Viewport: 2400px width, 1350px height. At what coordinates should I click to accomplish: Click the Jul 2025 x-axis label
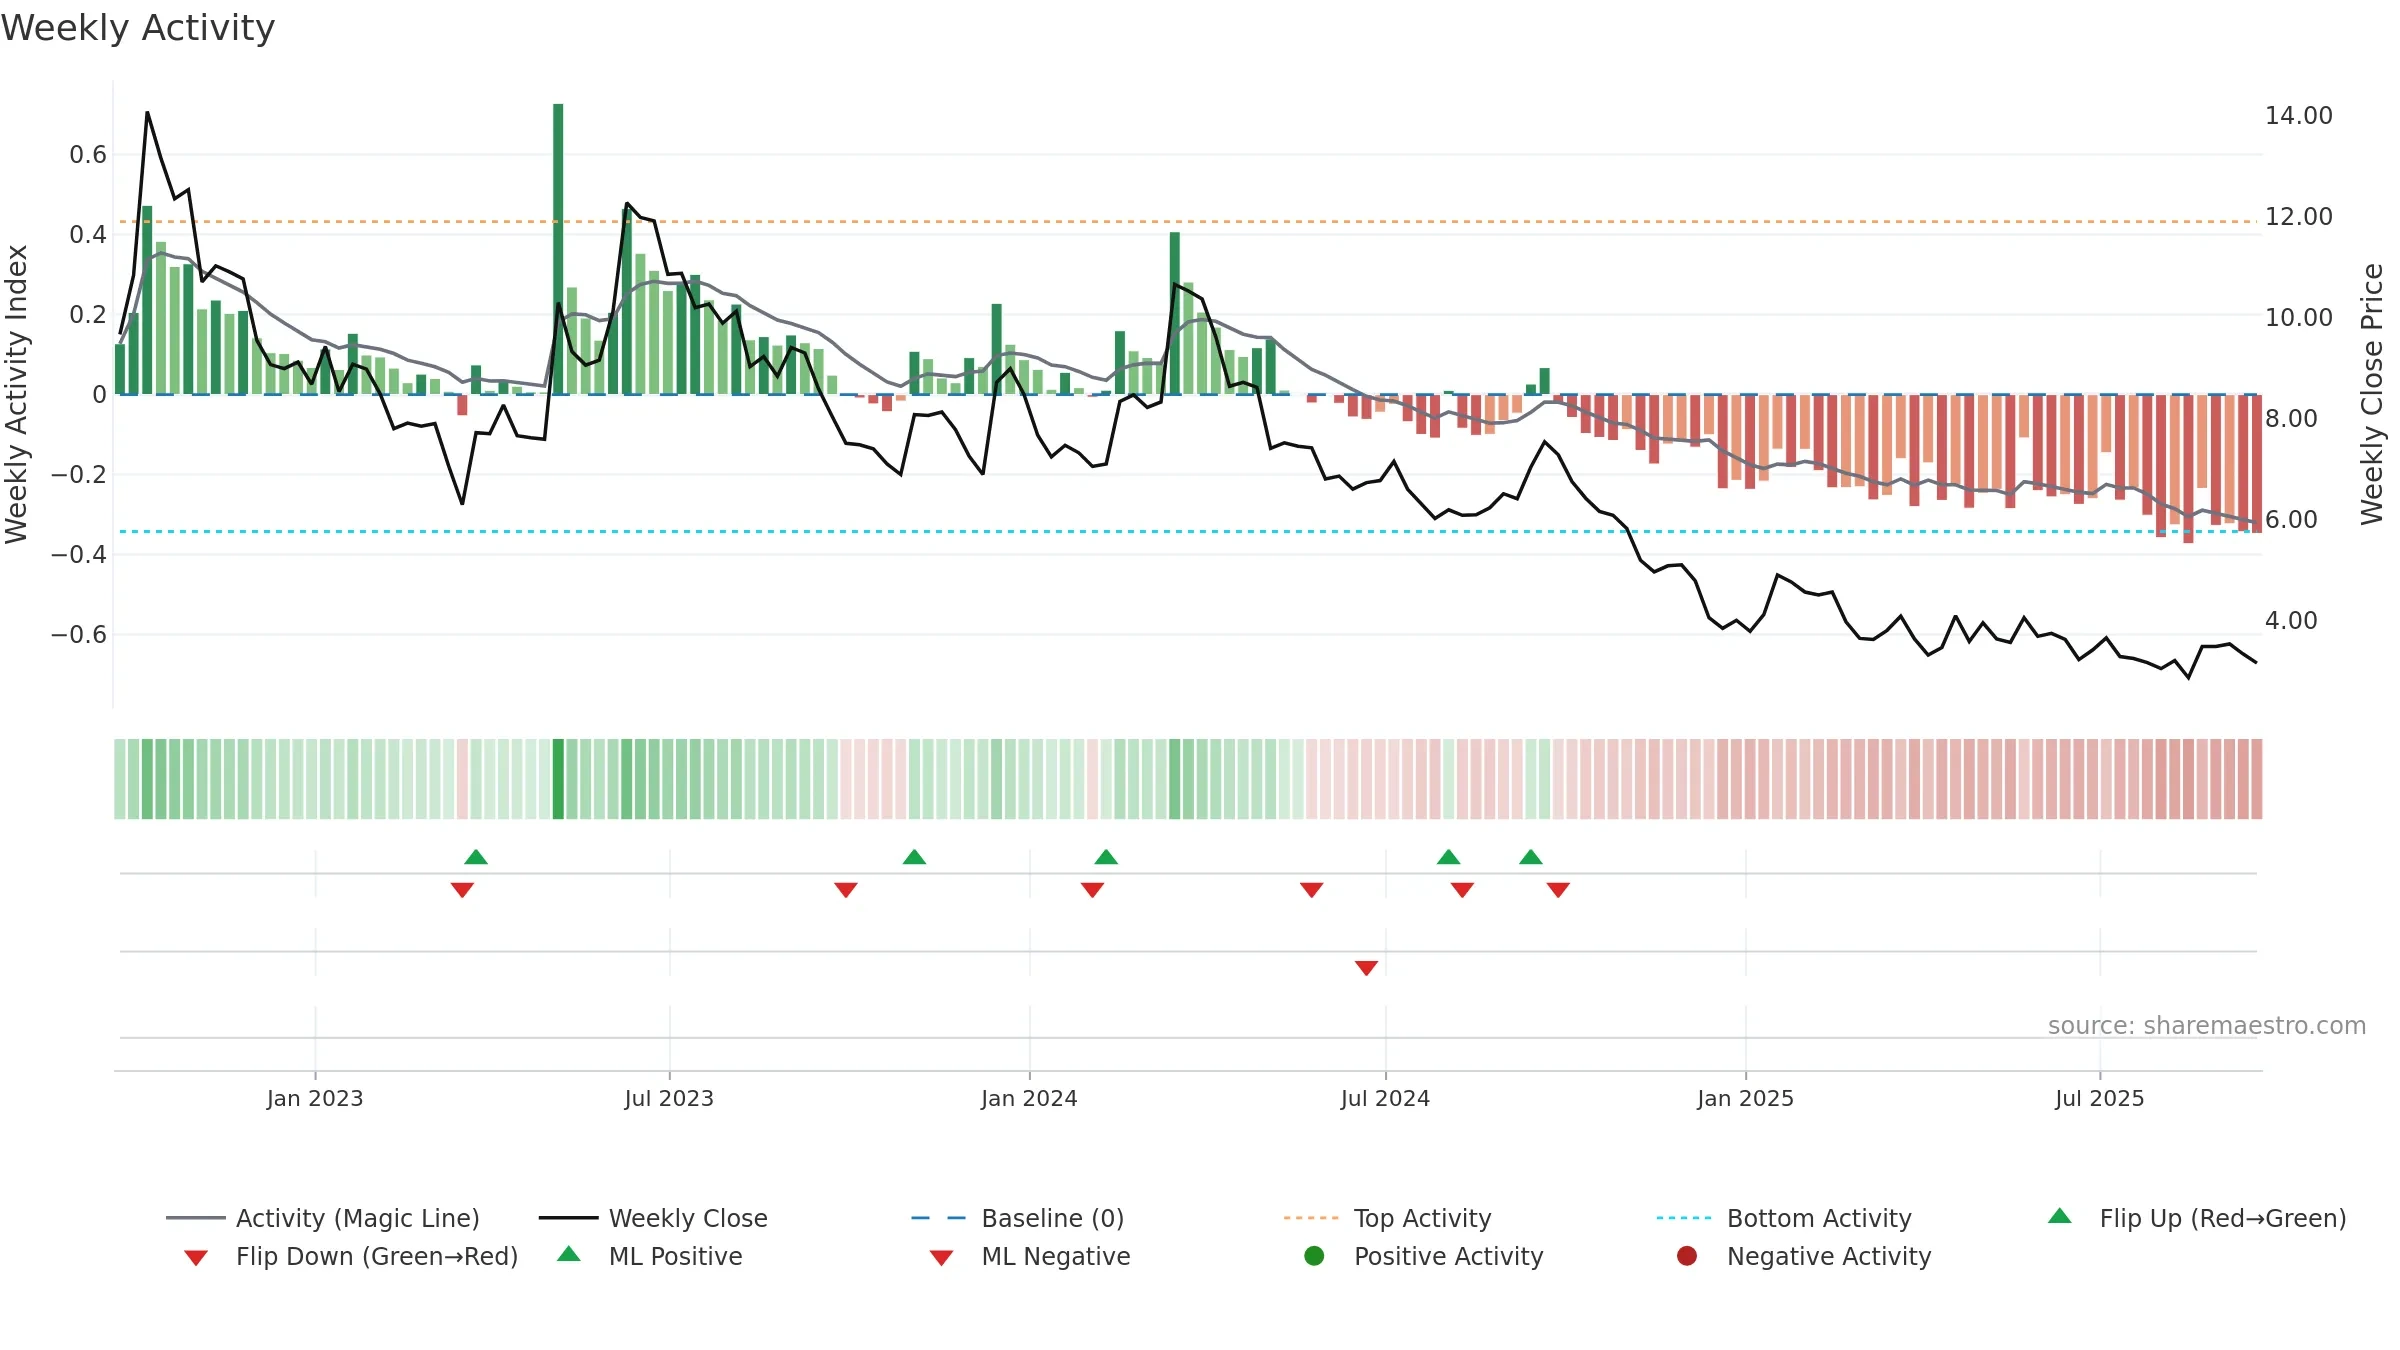coord(2100,1098)
